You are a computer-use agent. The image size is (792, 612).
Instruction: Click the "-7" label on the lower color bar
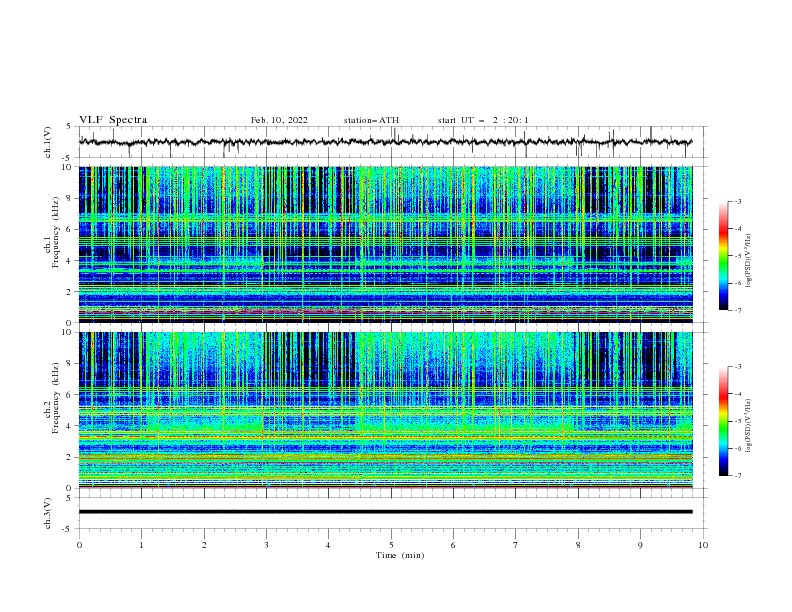coord(738,475)
